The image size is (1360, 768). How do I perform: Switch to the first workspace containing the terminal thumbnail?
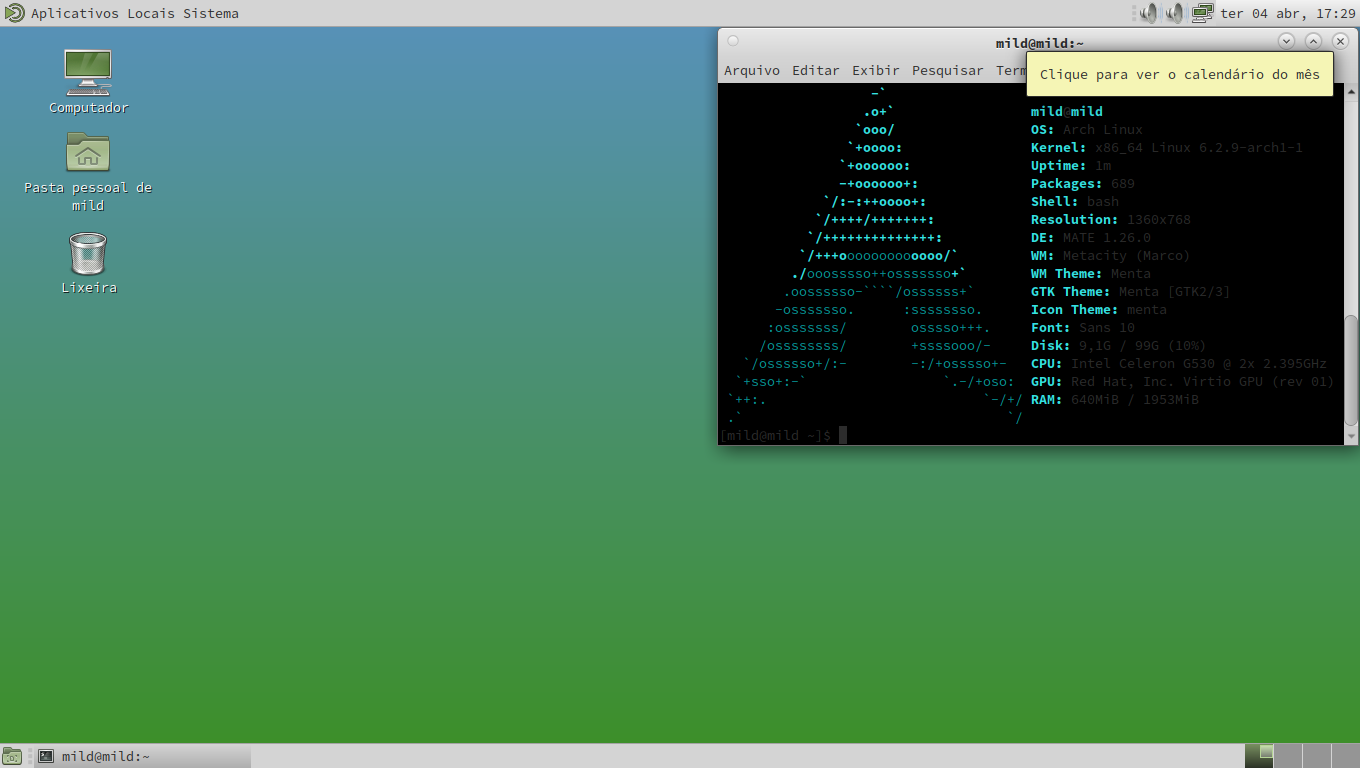point(1260,756)
